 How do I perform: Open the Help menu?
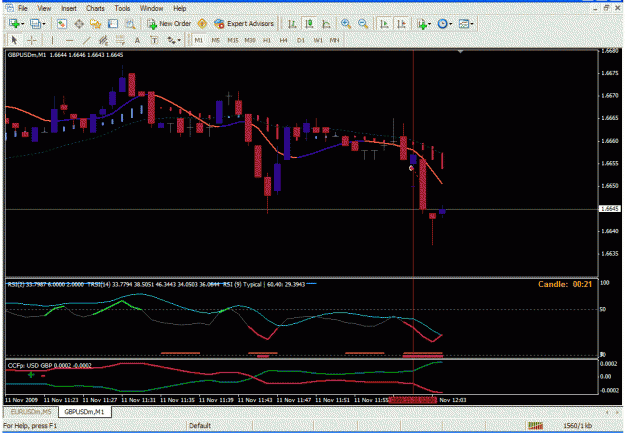179,8
